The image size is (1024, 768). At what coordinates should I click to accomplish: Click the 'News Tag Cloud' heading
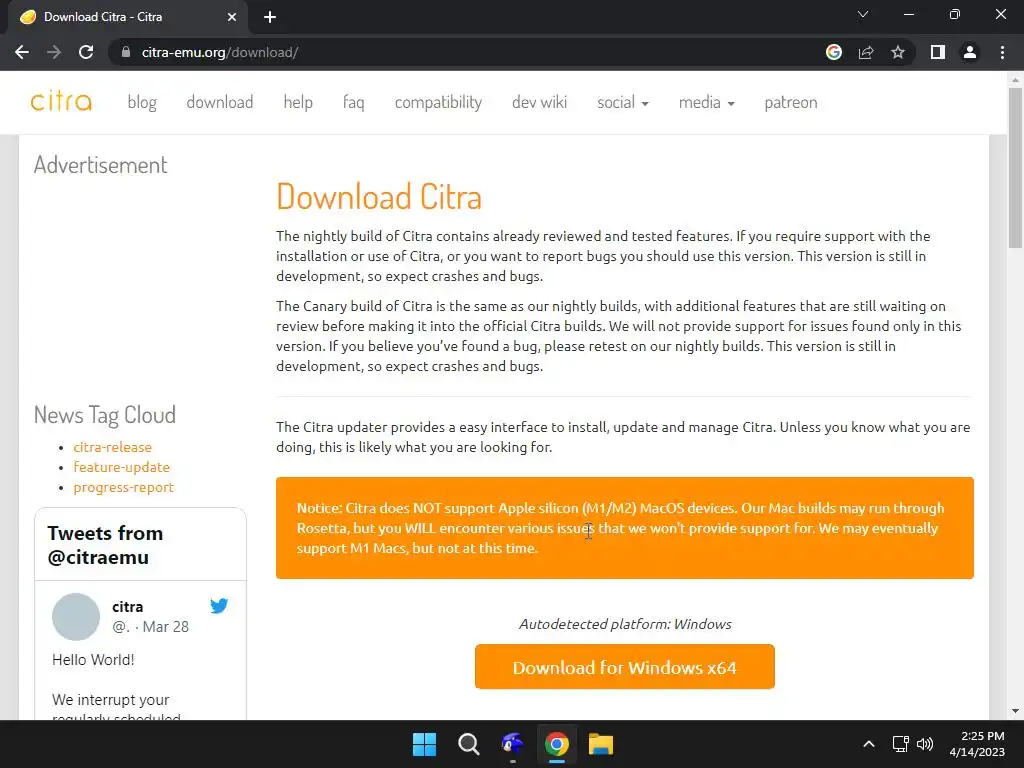tap(104, 415)
